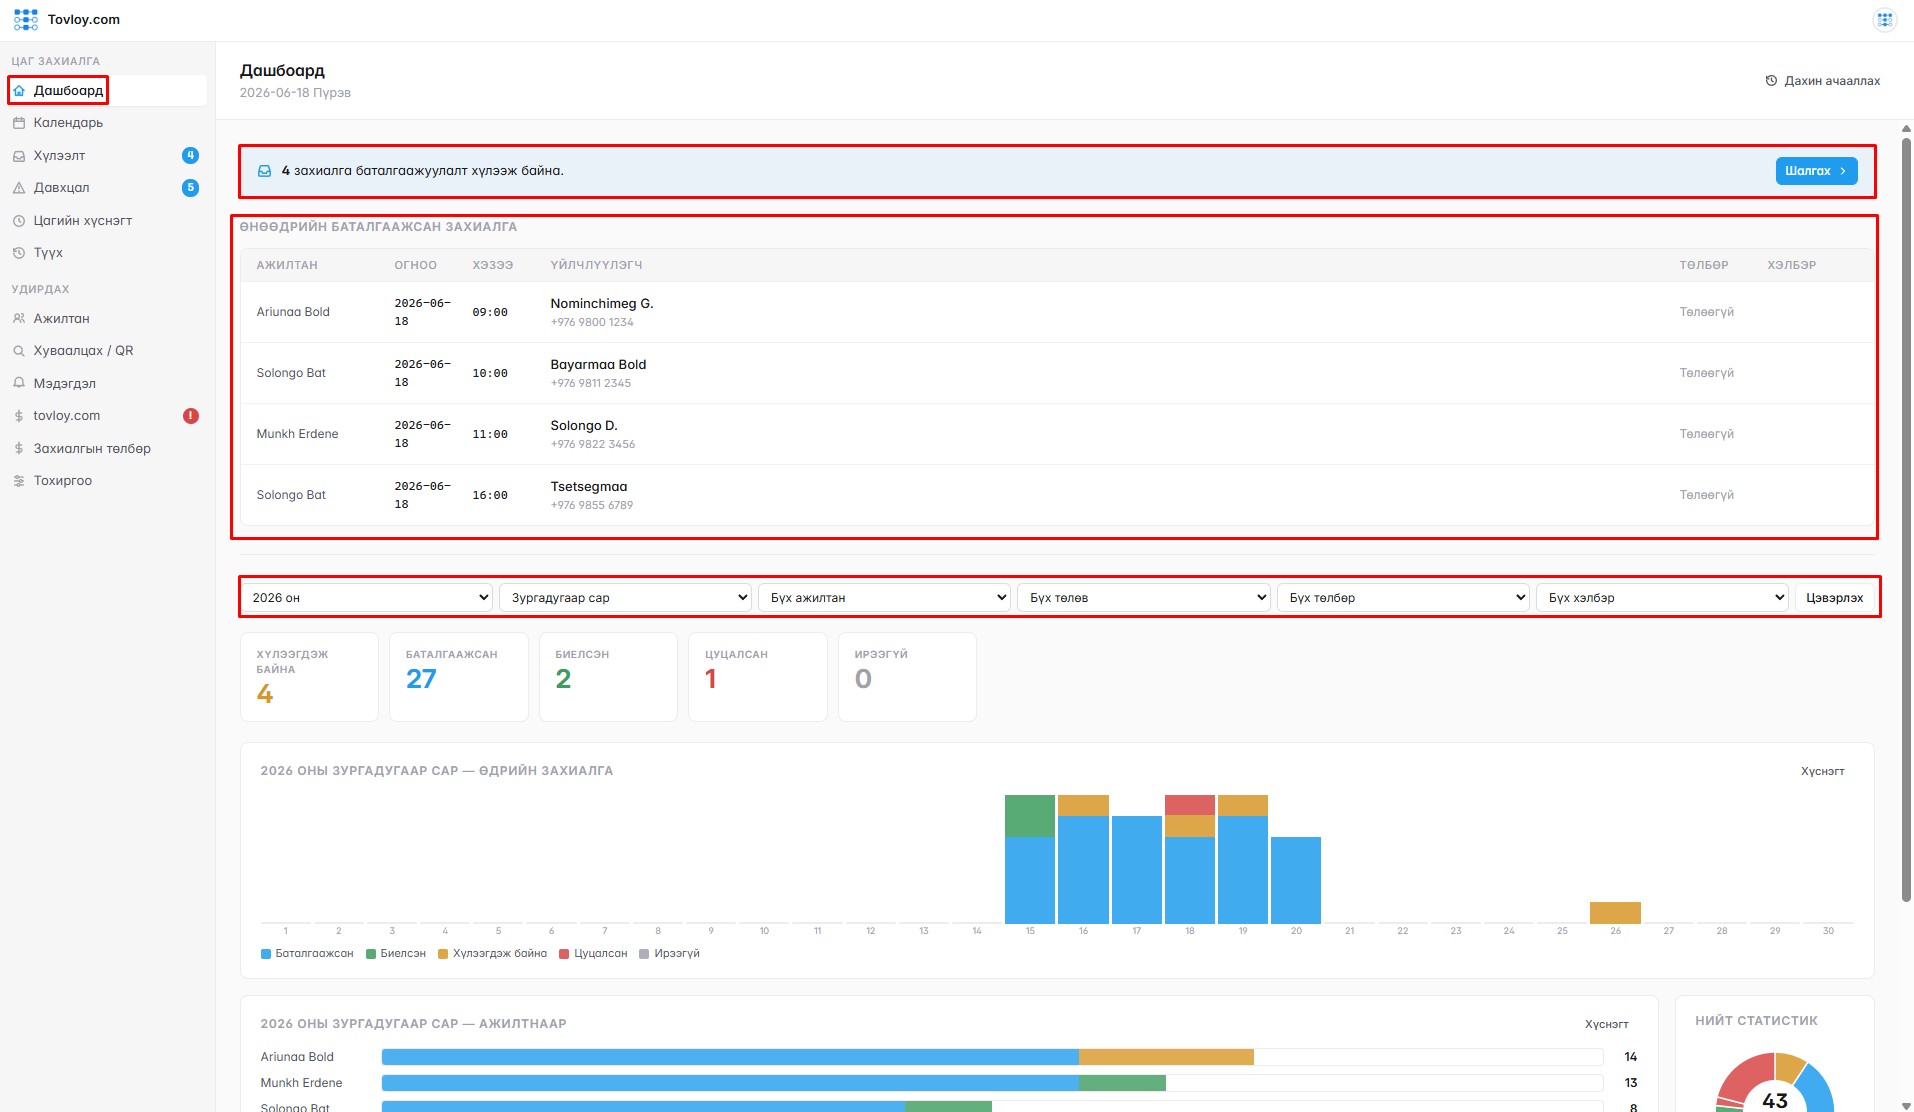Click the Solongo D. customer name
This screenshot has width=1914, height=1112.
(584, 426)
